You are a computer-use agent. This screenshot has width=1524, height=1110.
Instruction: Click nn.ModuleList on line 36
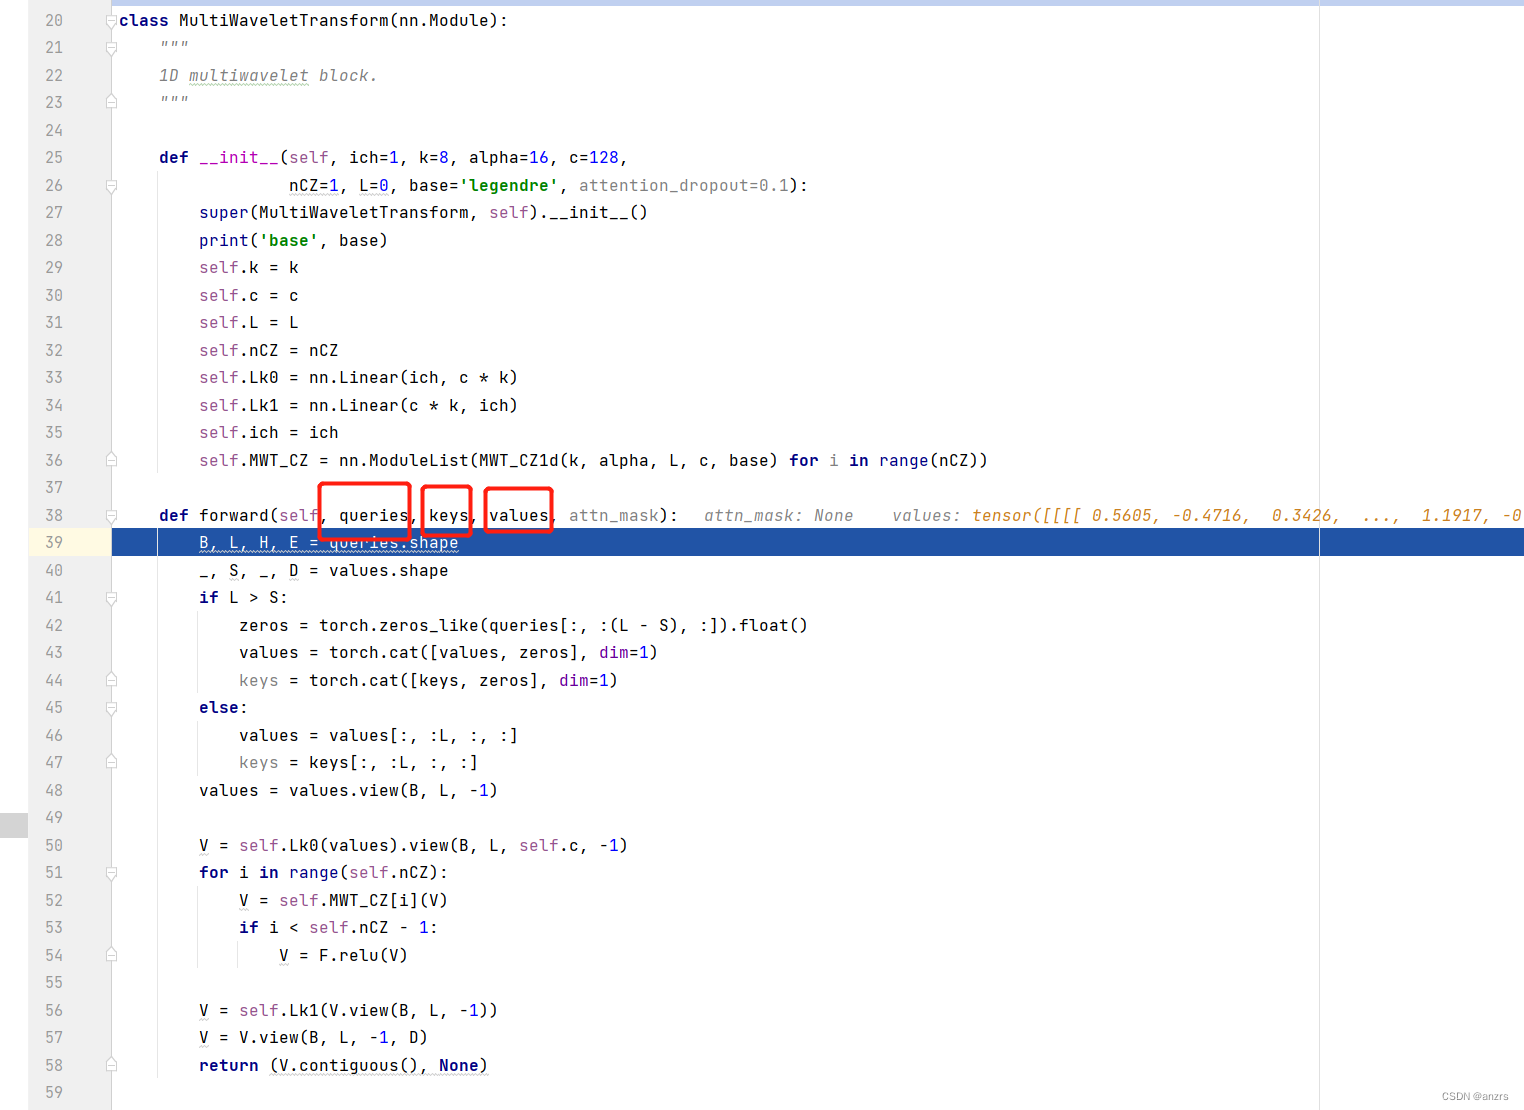point(404,461)
